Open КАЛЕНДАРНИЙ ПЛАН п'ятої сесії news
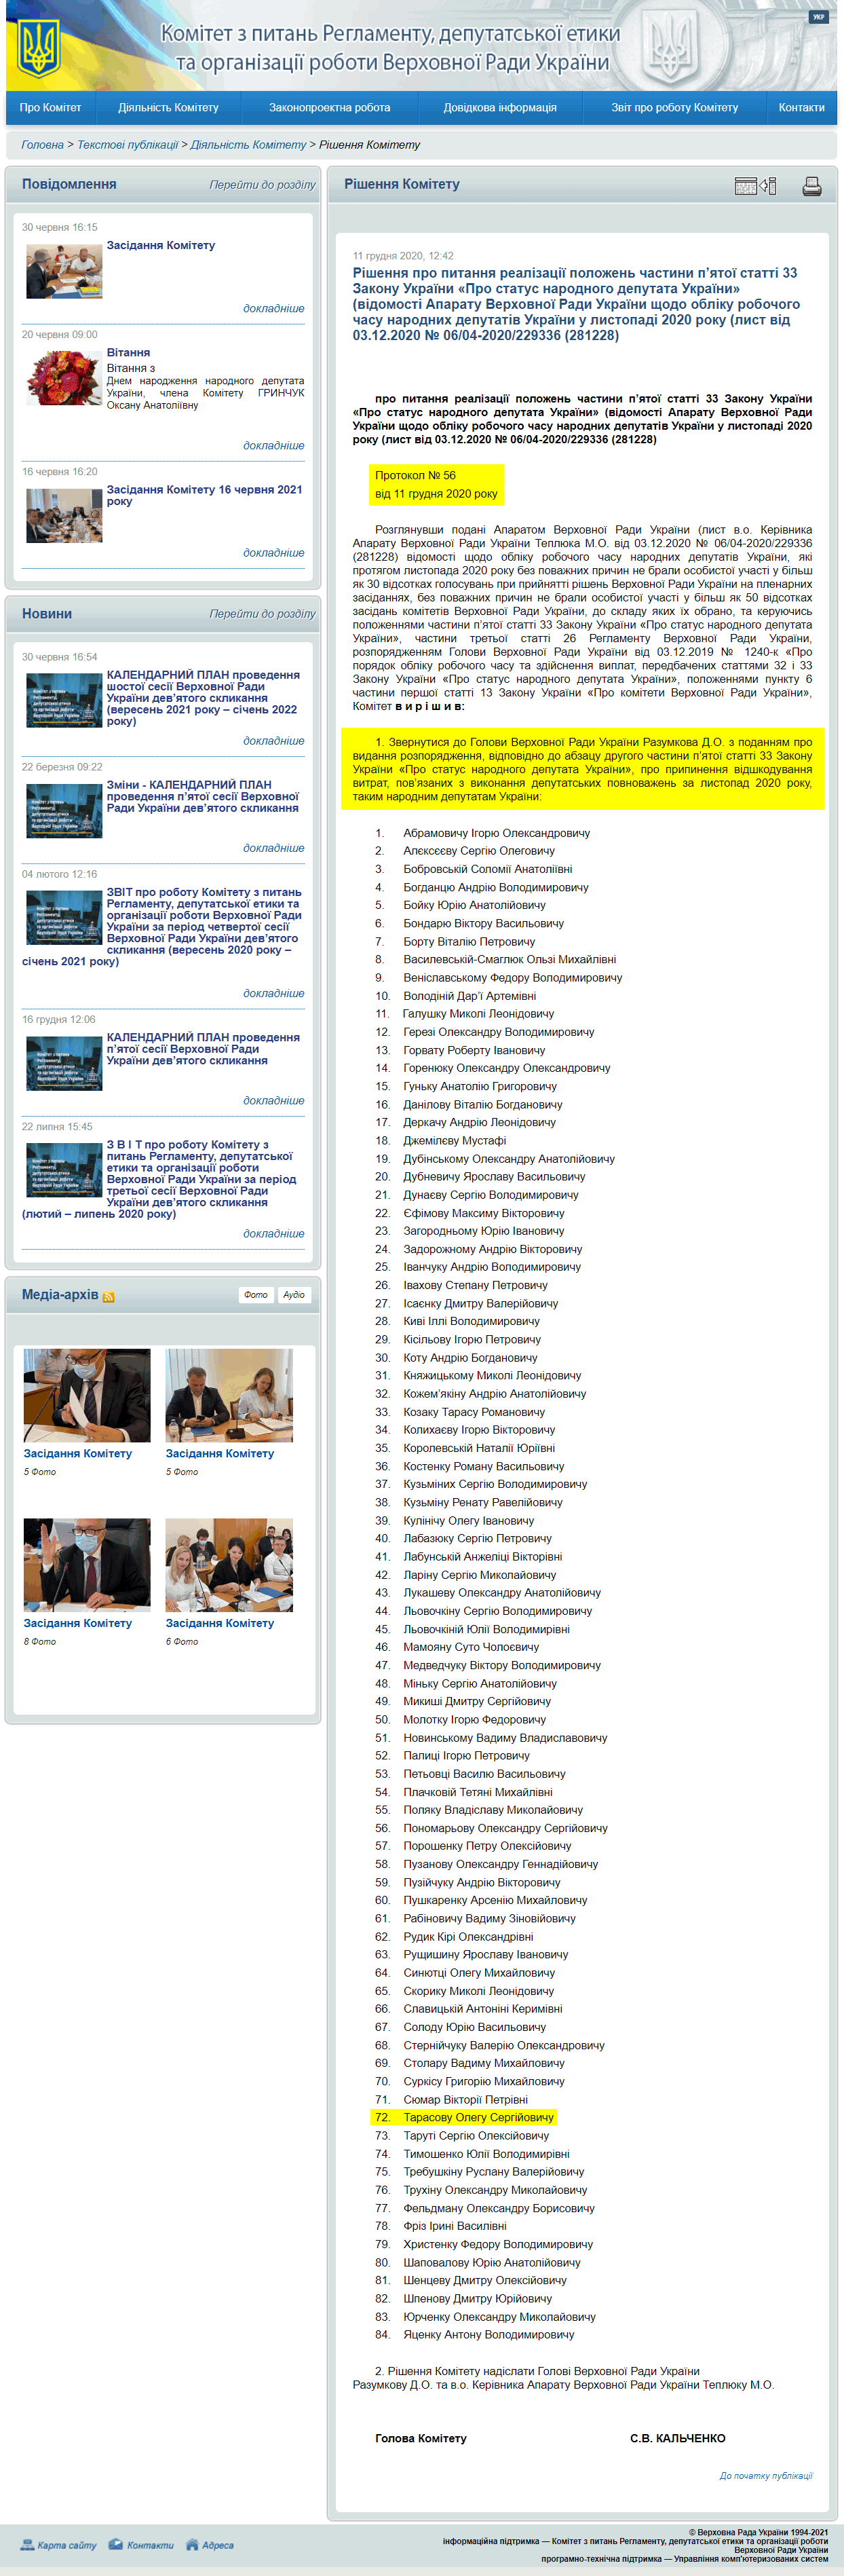Viewport: 844px width, 2576px height. pyautogui.click(x=203, y=1049)
